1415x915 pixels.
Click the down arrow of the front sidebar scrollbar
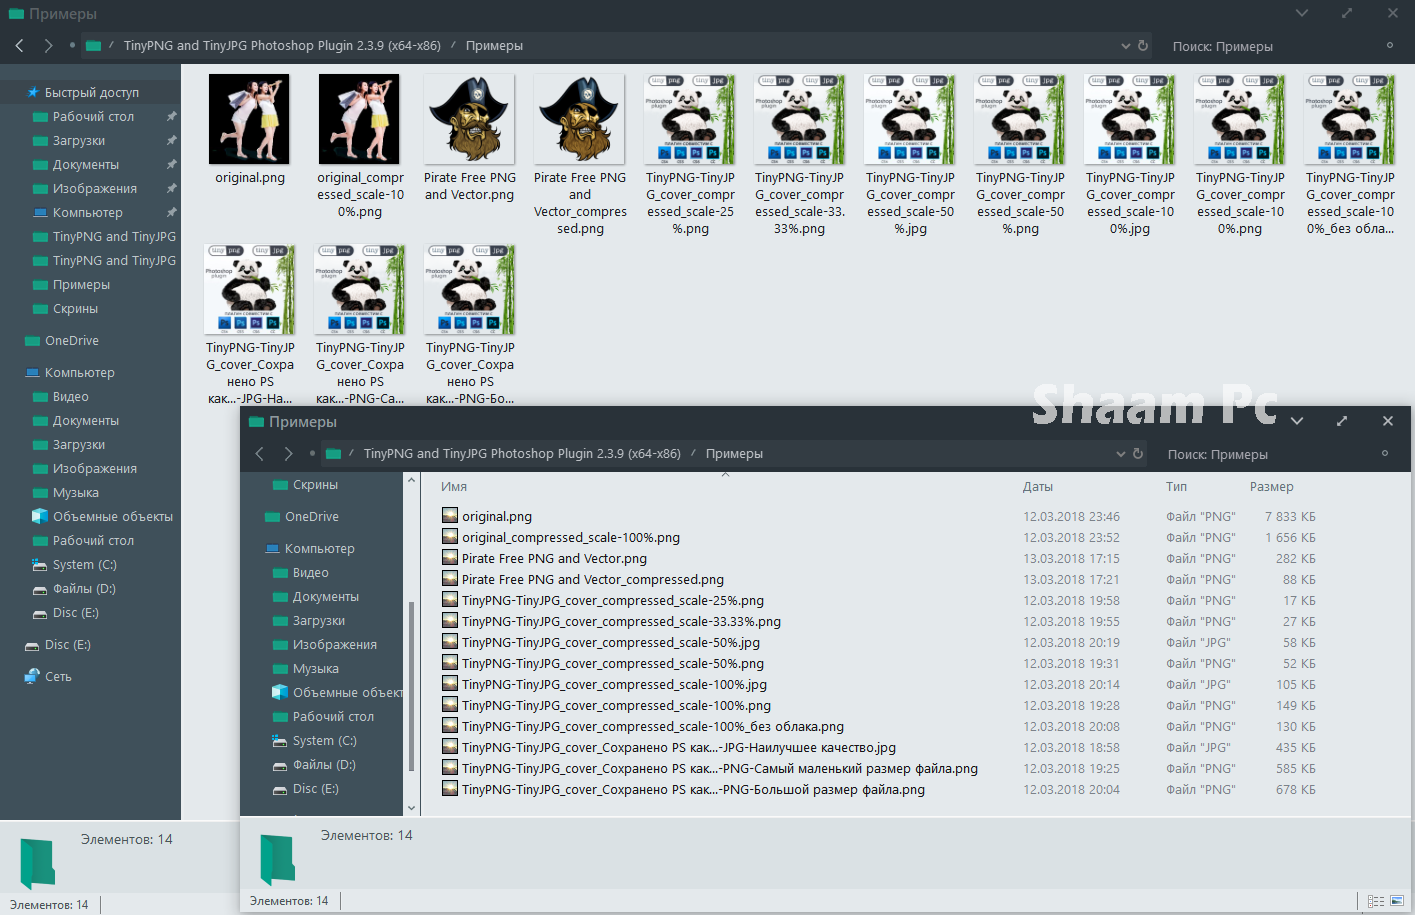pos(411,808)
